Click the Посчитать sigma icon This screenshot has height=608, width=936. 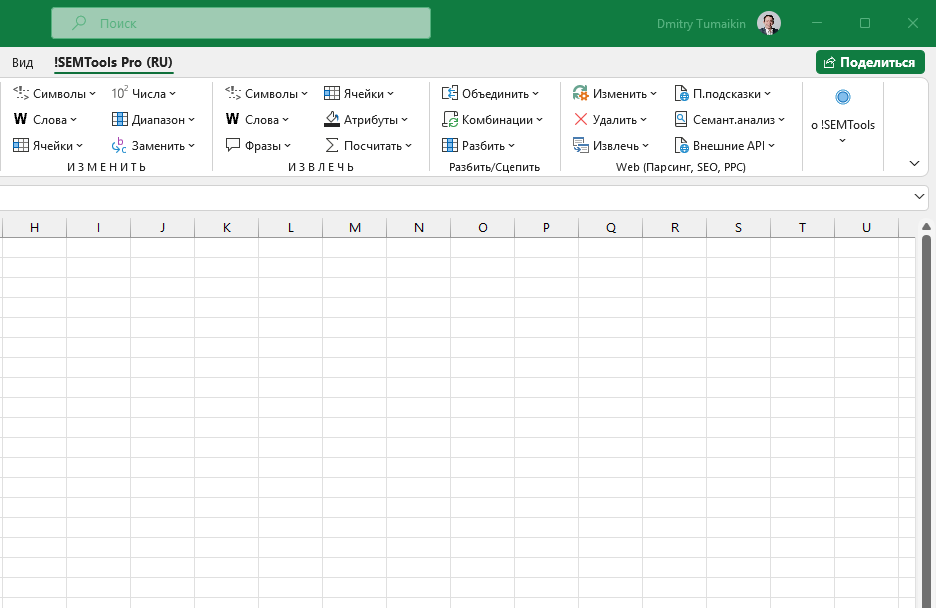[x=332, y=146]
